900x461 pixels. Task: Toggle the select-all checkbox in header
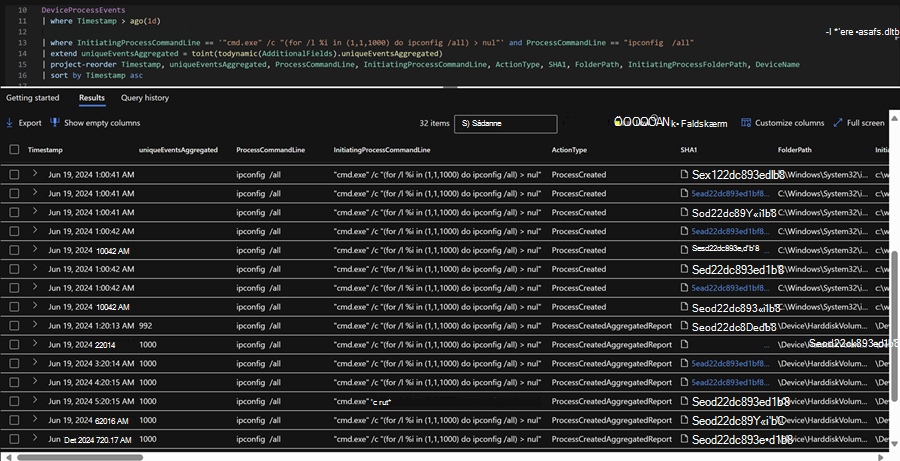pos(14,149)
